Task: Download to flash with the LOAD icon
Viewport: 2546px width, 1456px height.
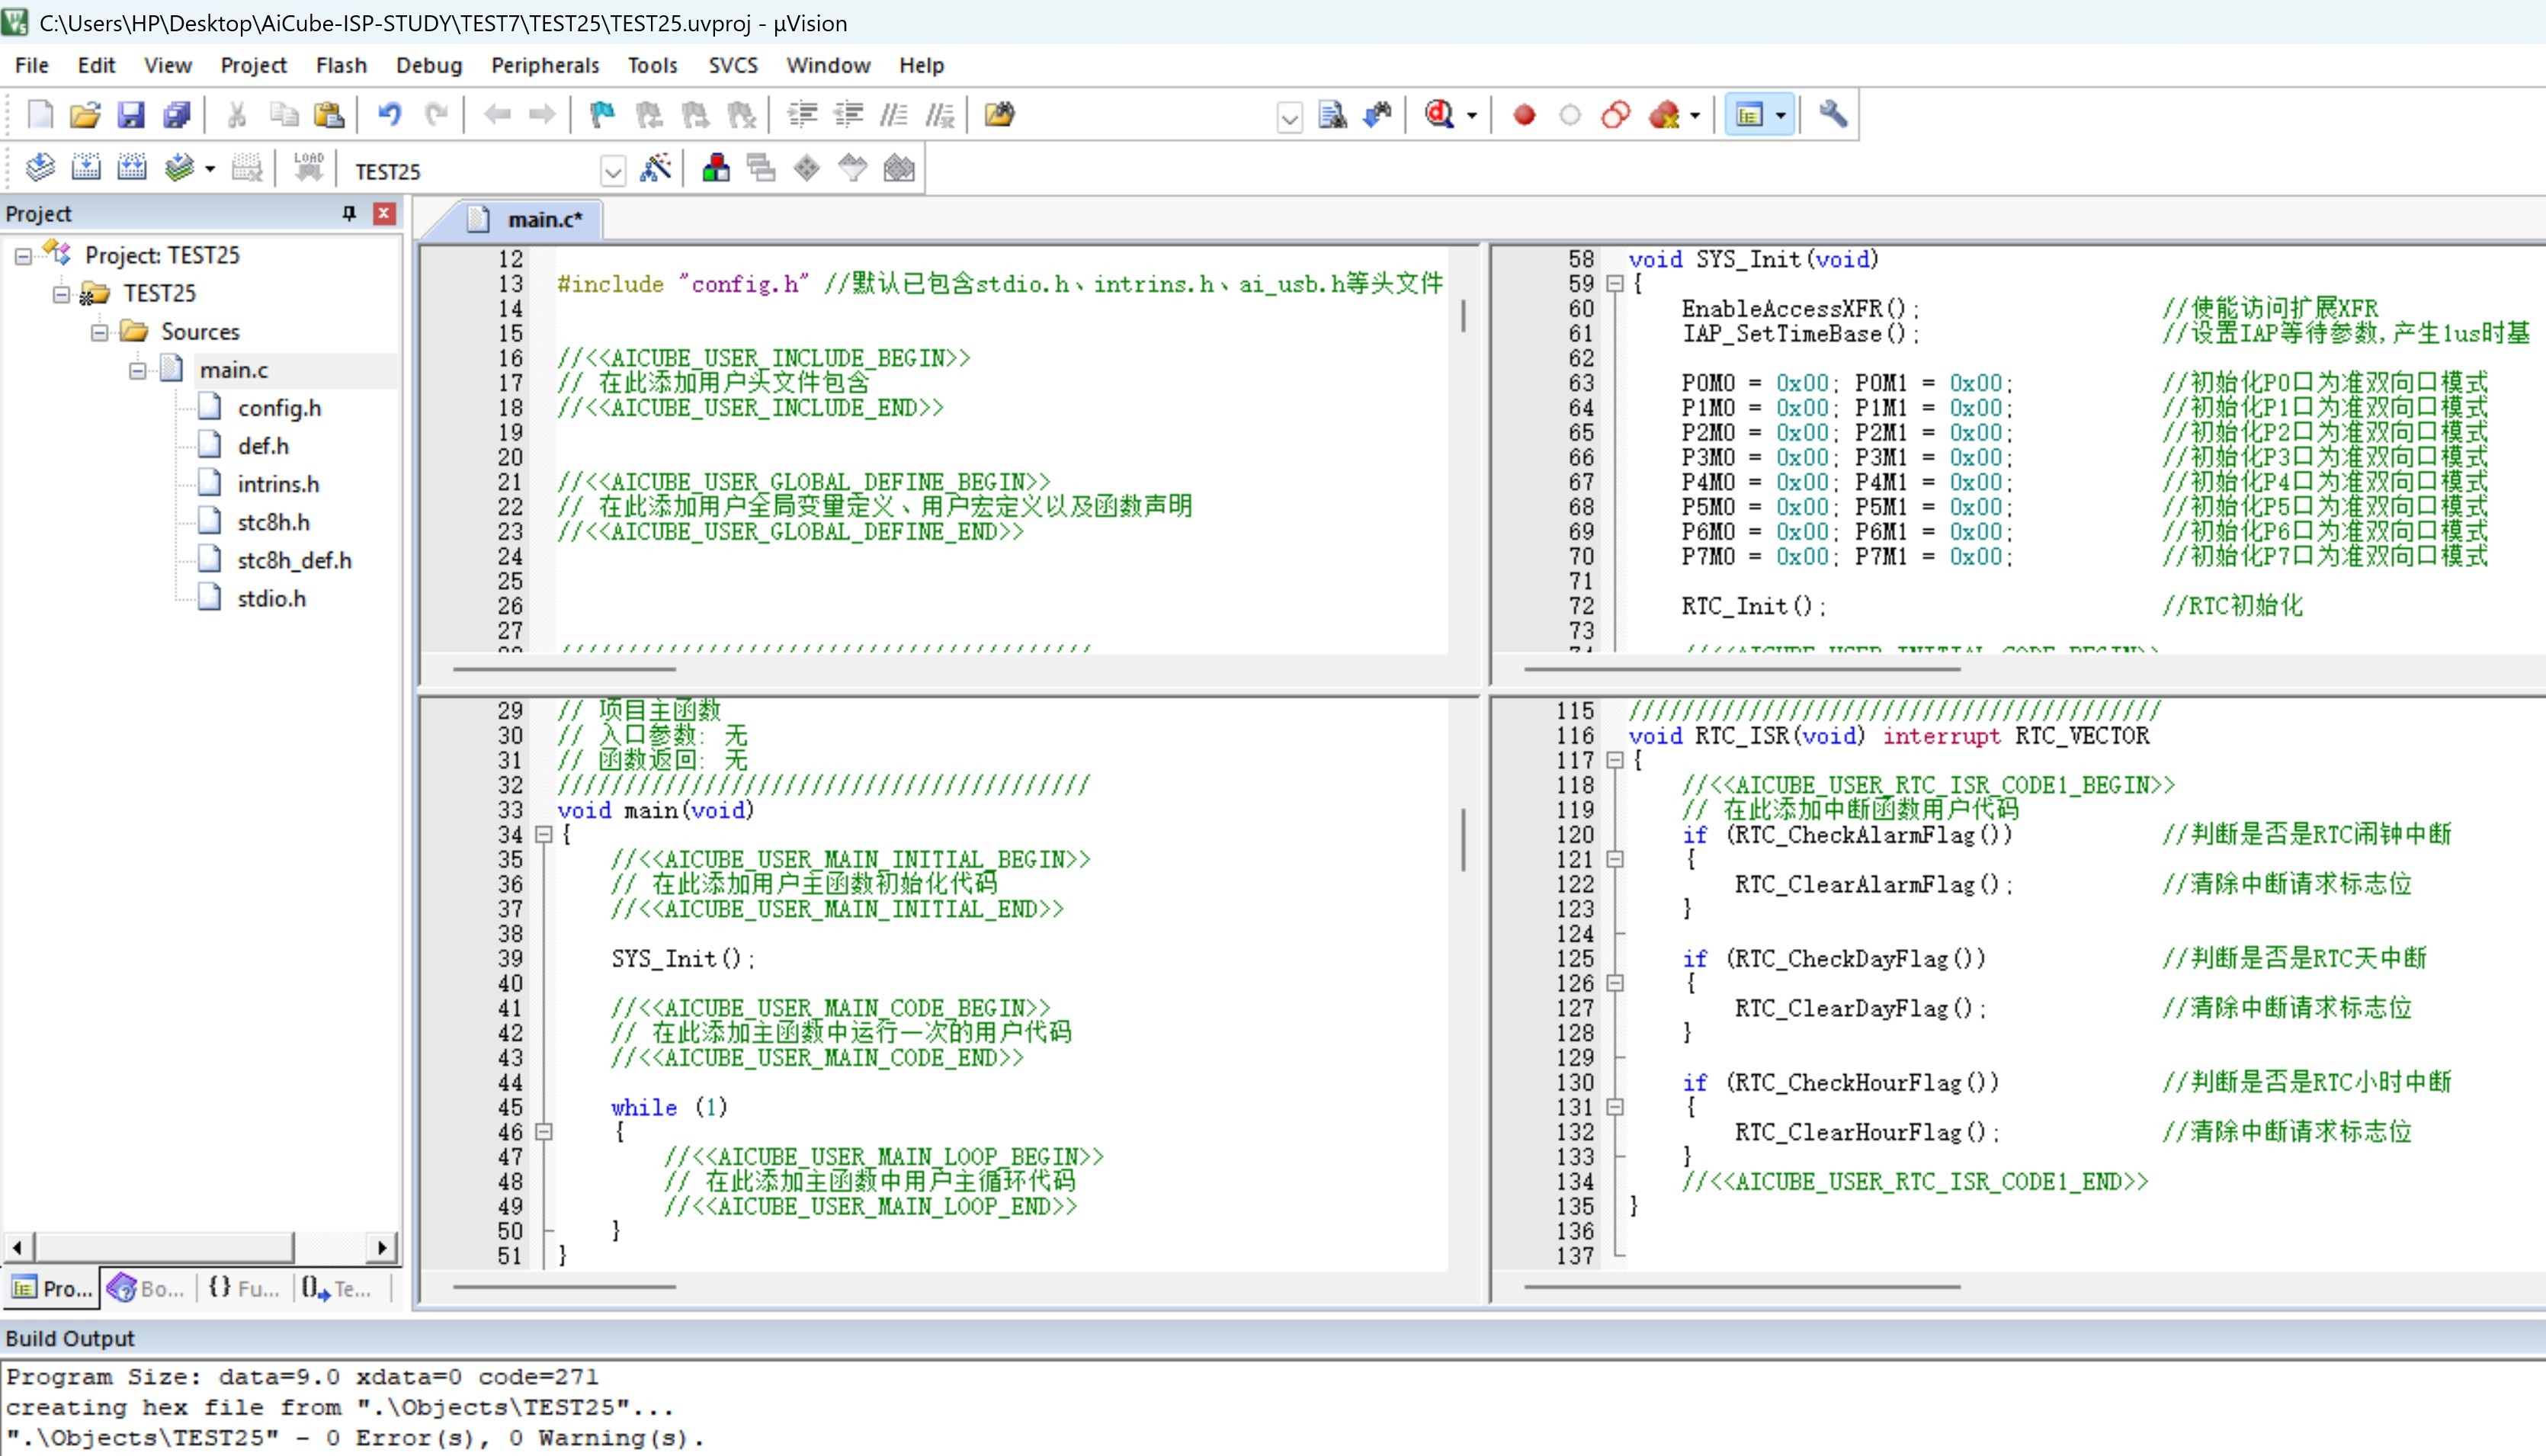Action: [309, 168]
